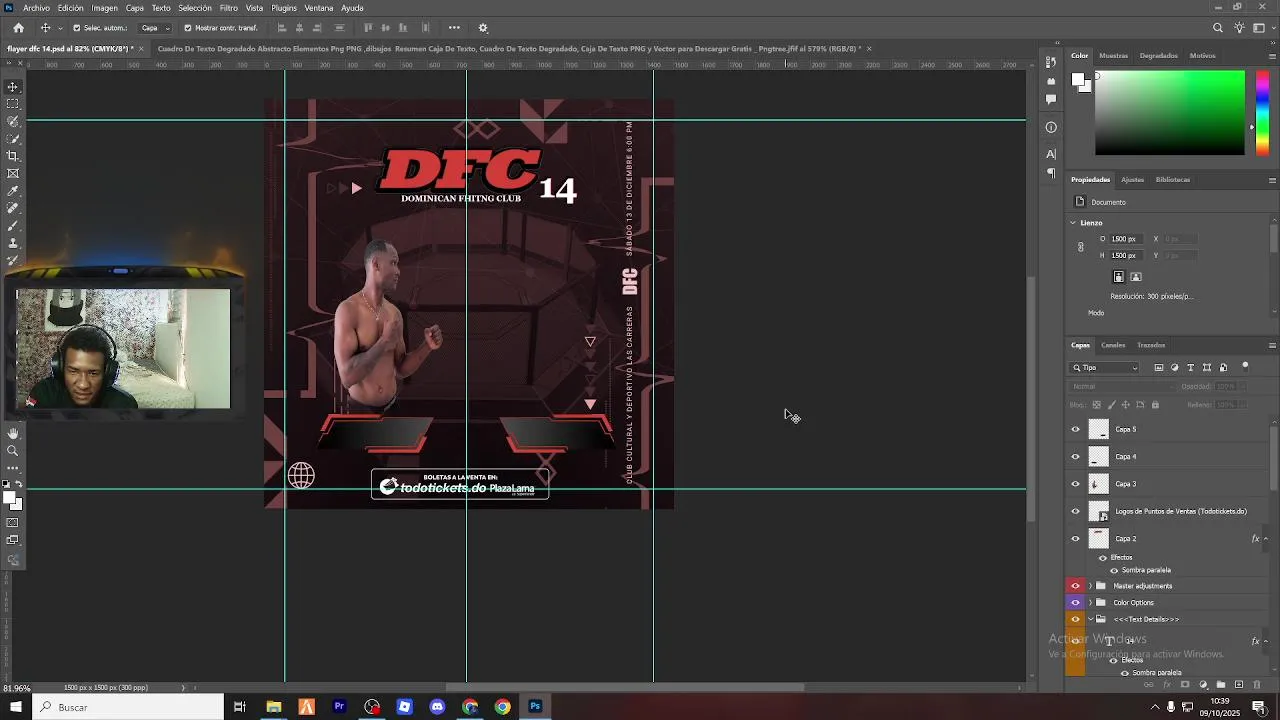1280x720 pixels.
Task: Create a new group folder icon
Action: [x=1221, y=685]
